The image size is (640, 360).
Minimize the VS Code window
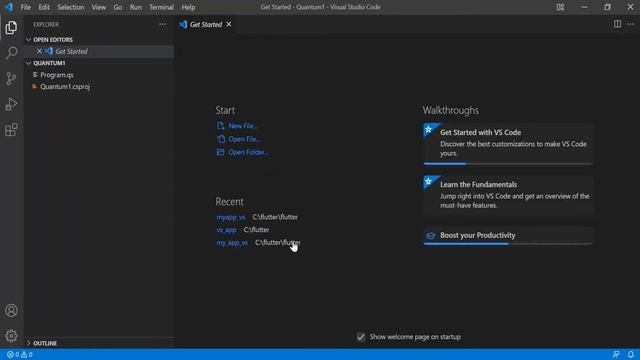point(584,7)
